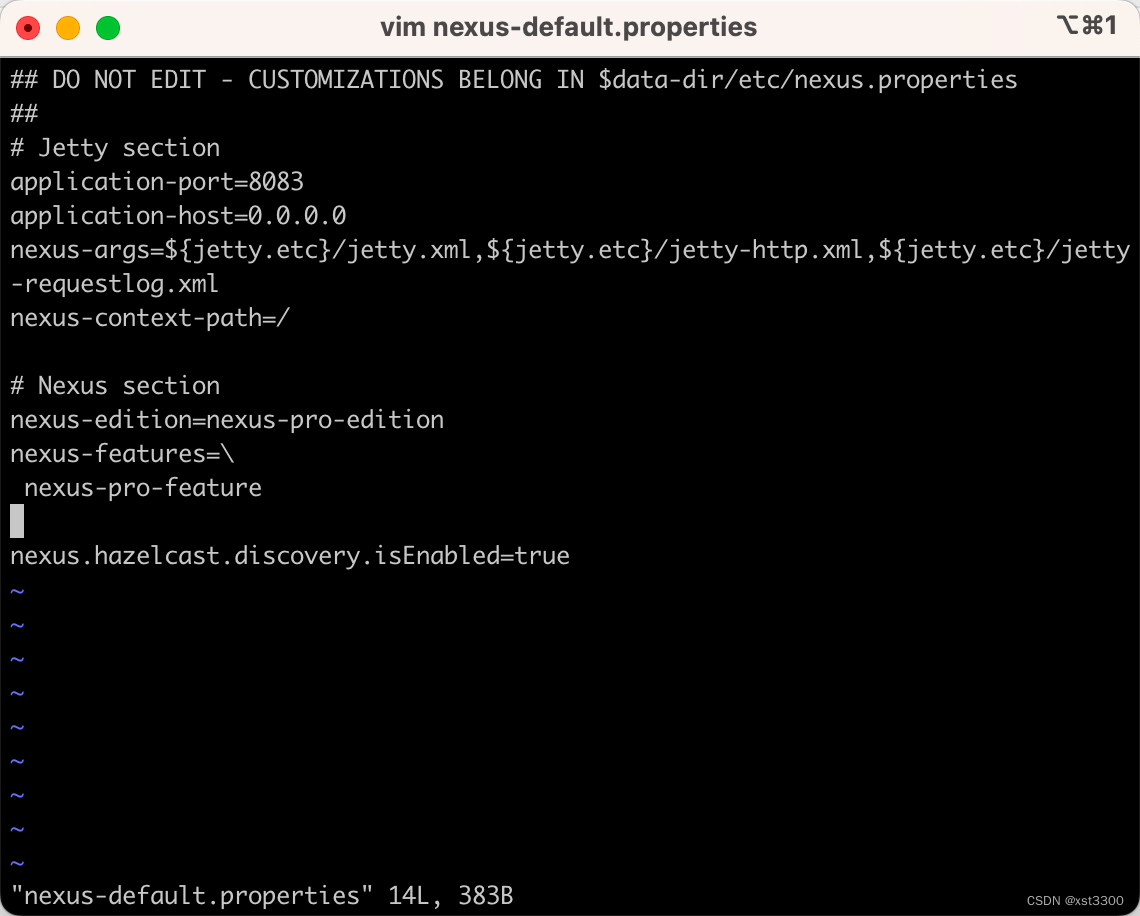Click the hazelcast discovery isEnabled=true setting

pos(289,555)
